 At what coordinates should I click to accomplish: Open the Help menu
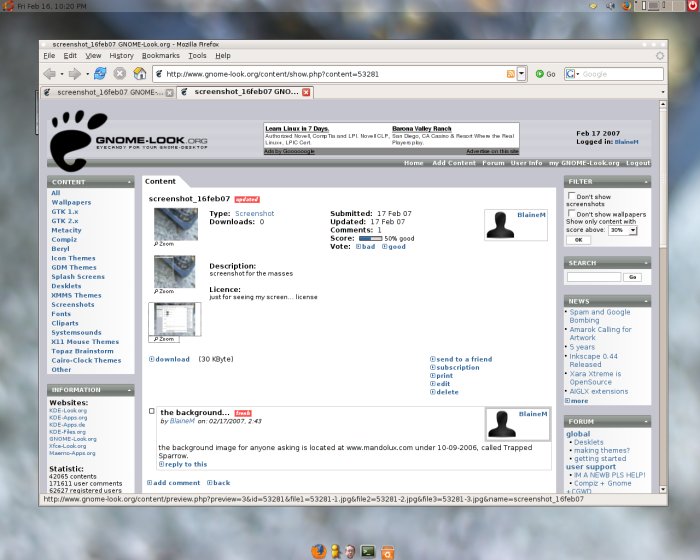pos(223,56)
